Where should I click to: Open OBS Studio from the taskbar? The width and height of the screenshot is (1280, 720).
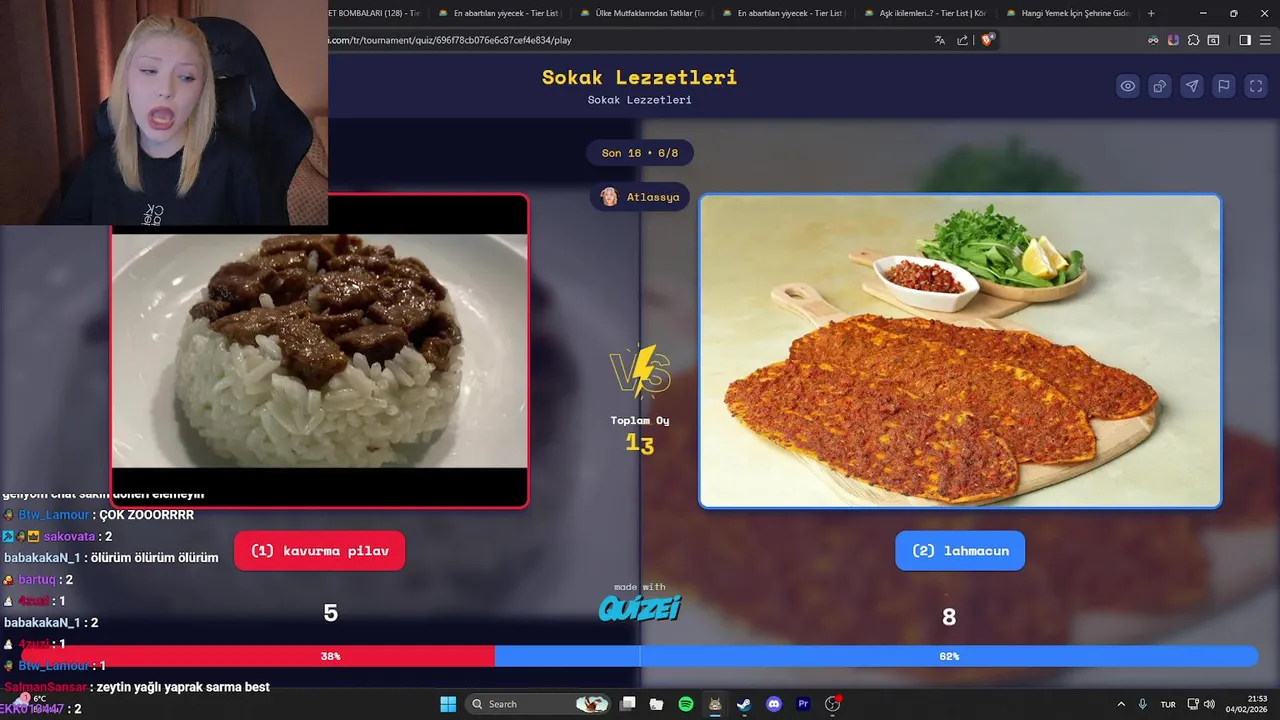pyautogui.click(x=832, y=704)
